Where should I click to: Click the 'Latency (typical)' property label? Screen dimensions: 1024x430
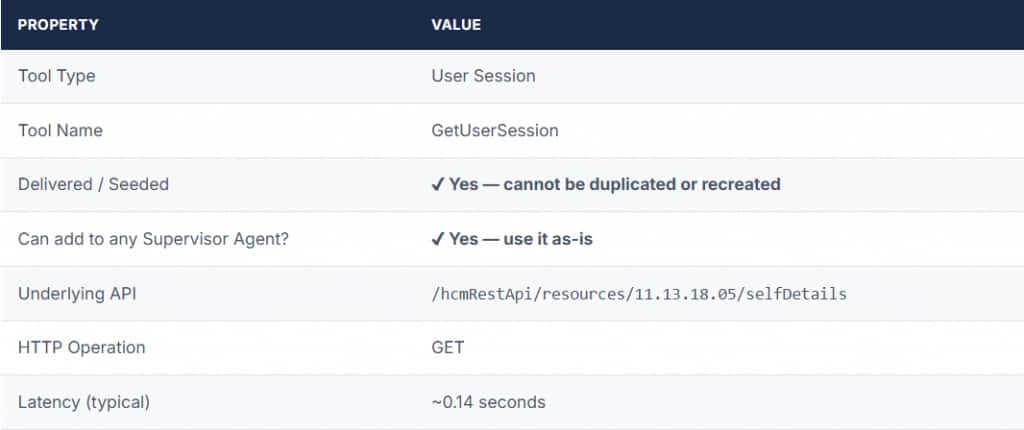84,402
